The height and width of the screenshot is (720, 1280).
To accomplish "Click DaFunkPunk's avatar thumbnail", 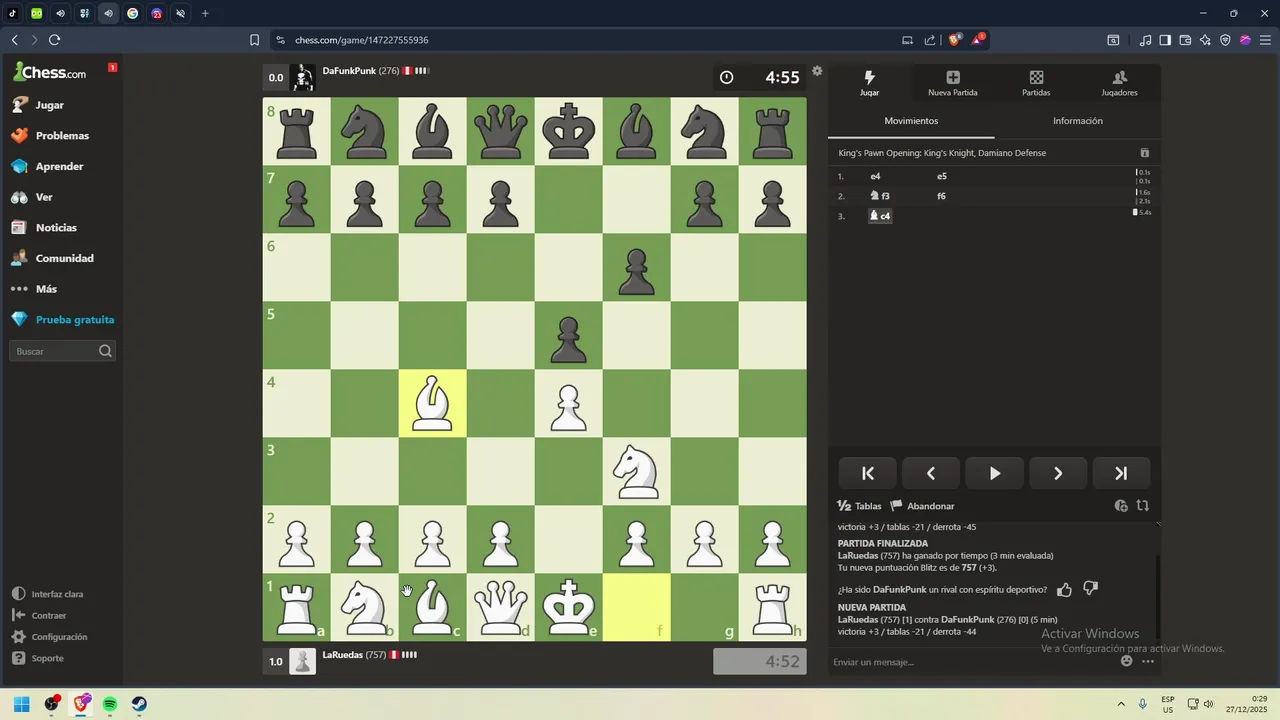I will [303, 77].
